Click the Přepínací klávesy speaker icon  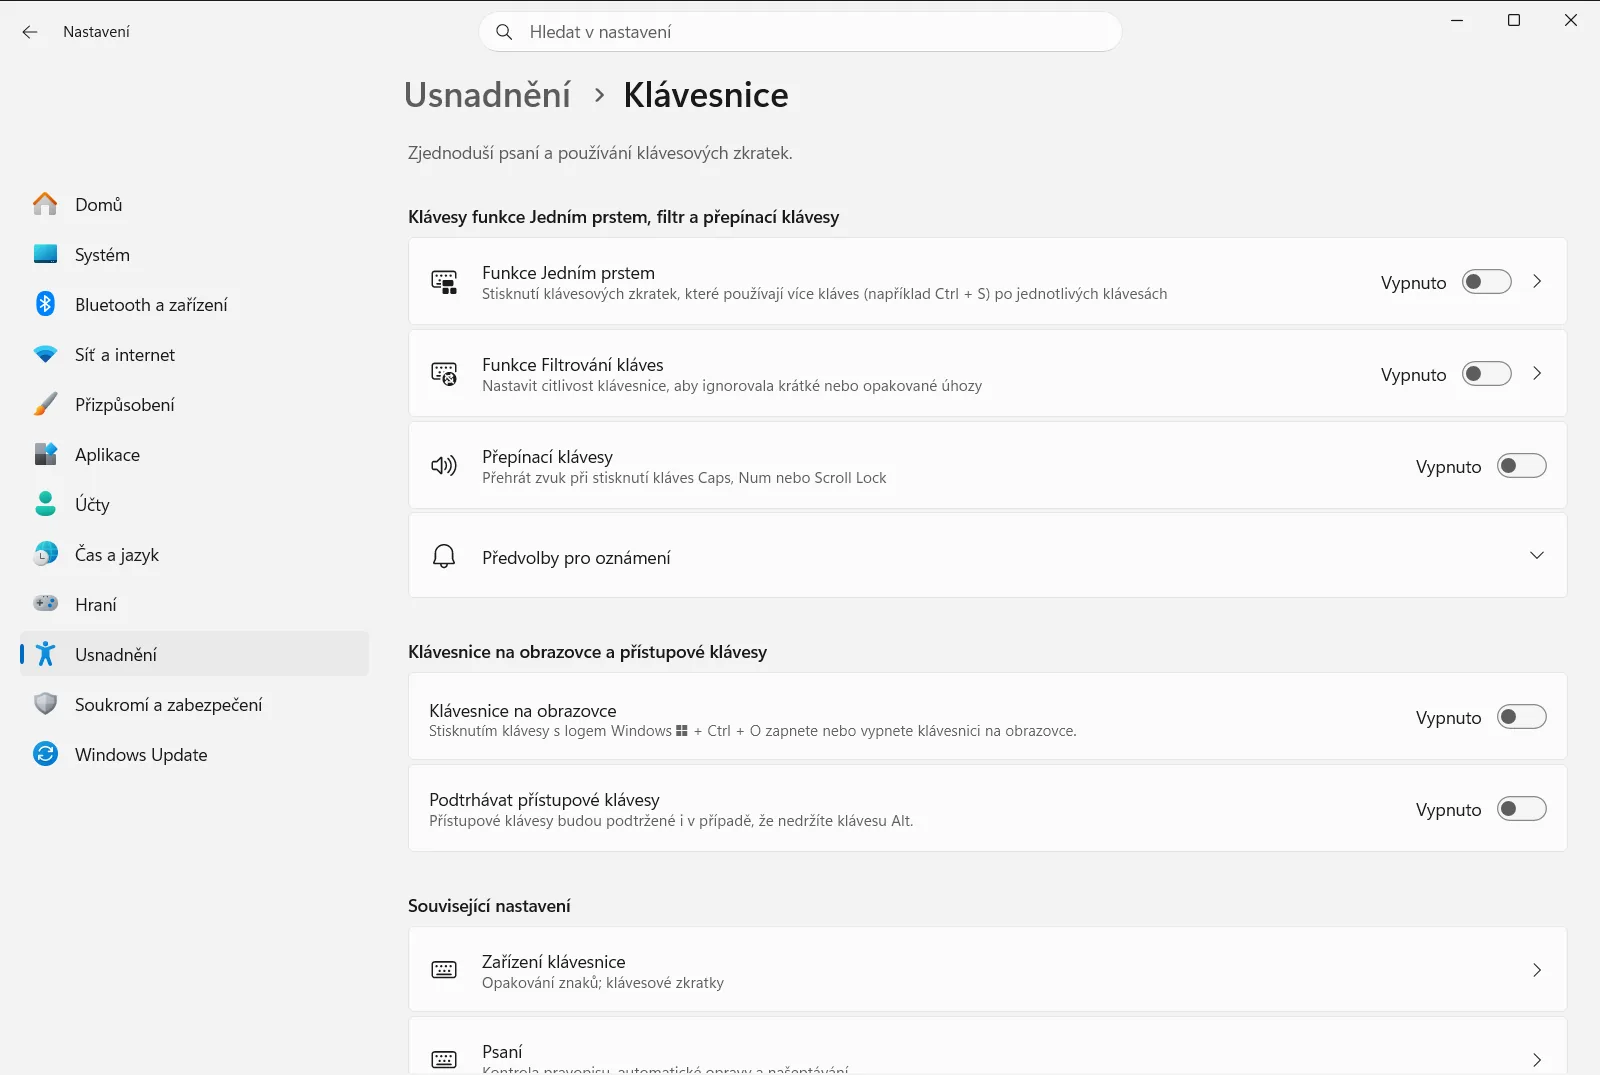(x=444, y=466)
